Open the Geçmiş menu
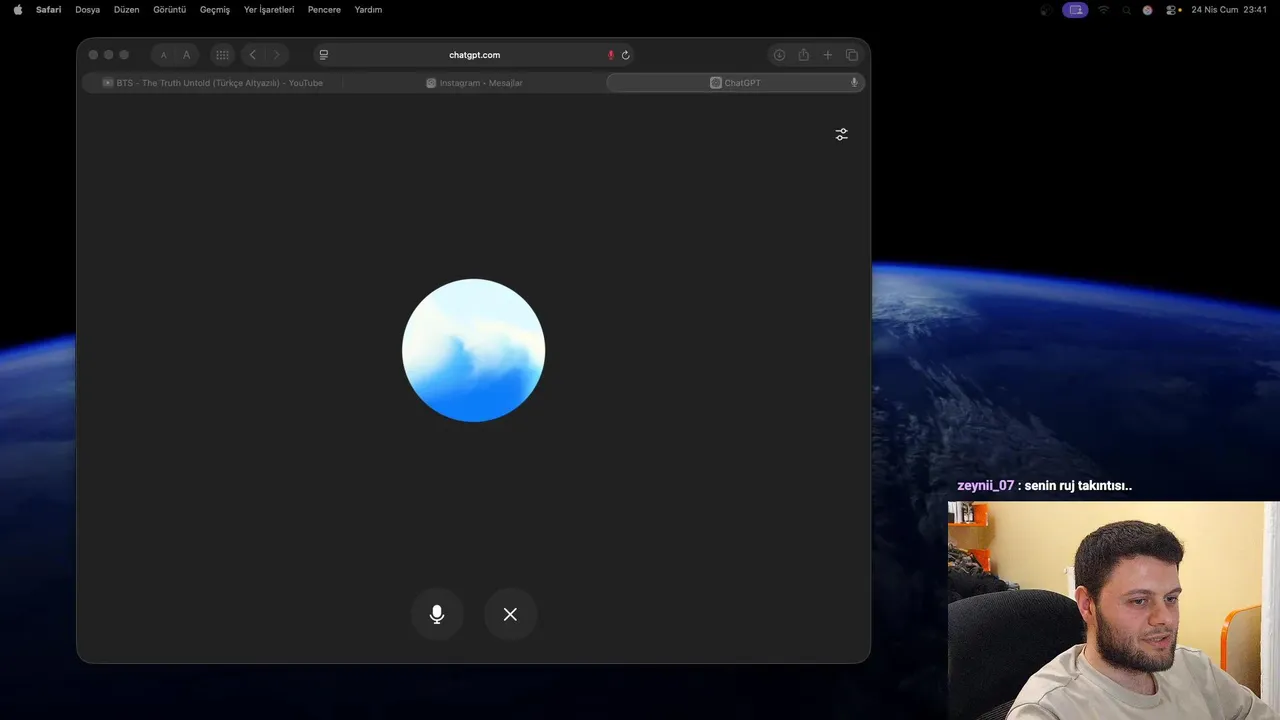 point(215,10)
